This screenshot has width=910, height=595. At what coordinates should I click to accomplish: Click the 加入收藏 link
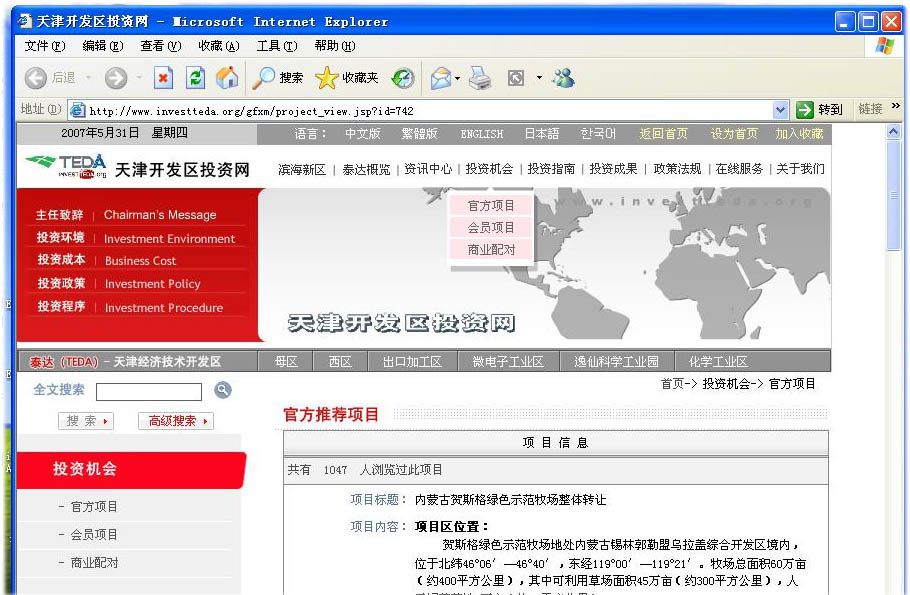(799, 134)
